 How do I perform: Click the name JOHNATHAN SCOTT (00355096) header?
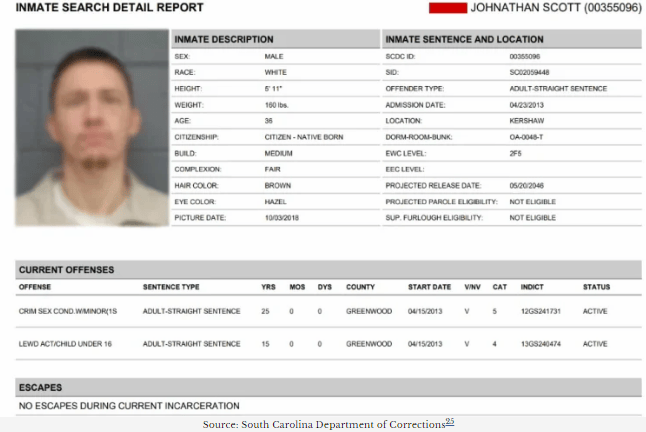556,8
